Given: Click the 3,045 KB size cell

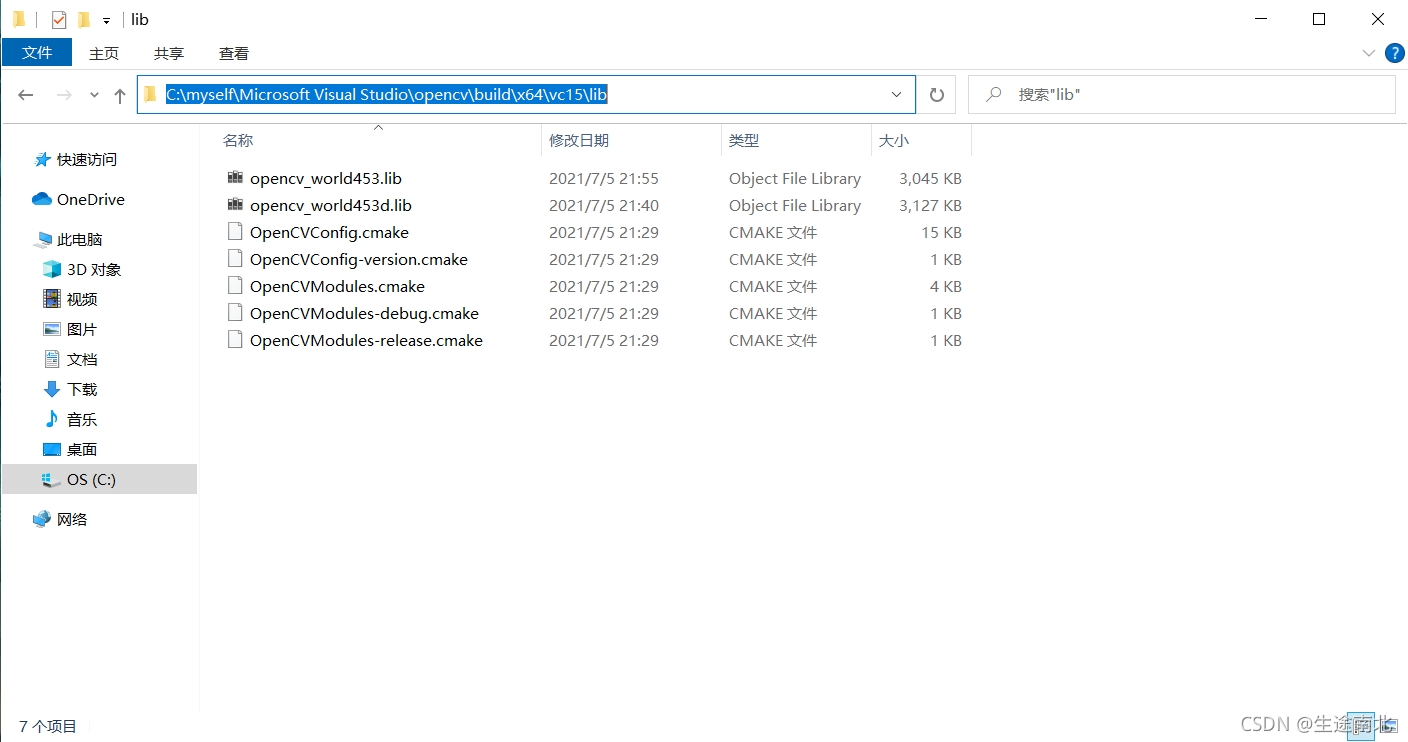Looking at the screenshot, I should (930, 179).
